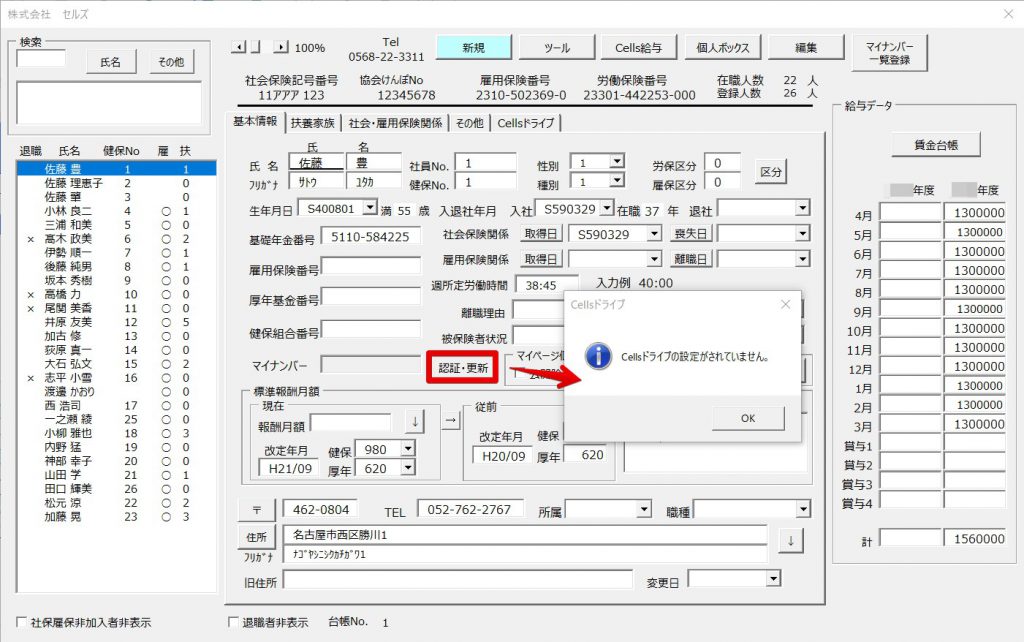The width and height of the screenshot is (1024, 642).
Task: Open 賃金台帳
Action: click(x=936, y=145)
